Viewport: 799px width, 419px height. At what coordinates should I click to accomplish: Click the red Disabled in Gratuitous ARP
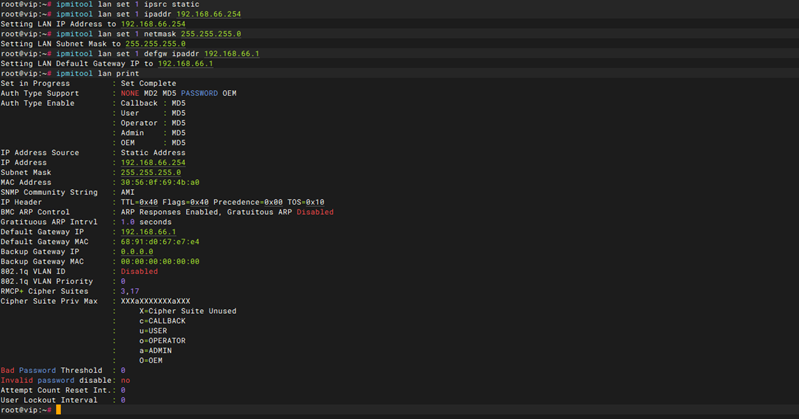coord(315,212)
